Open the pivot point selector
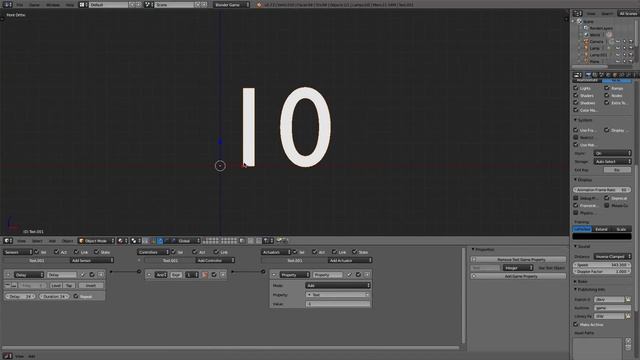640x360 pixels. click(136, 241)
